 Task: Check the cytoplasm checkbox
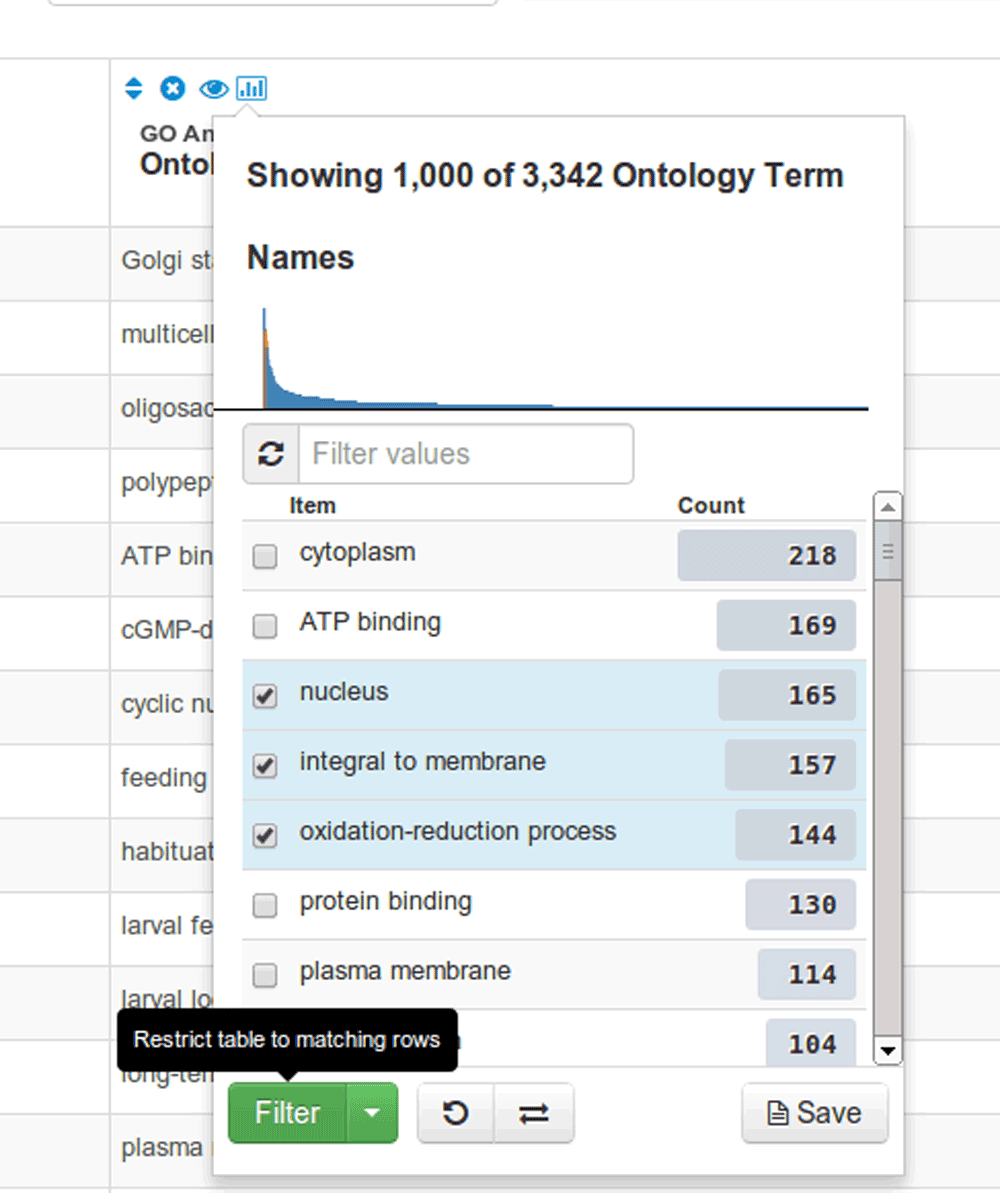pos(265,557)
